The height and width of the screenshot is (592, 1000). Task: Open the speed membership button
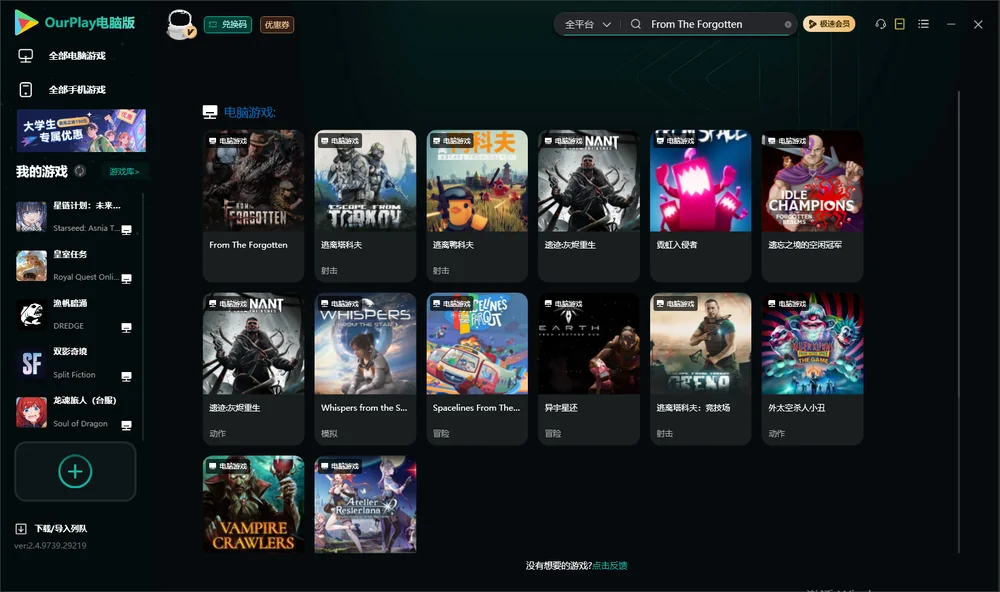pyautogui.click(x=829, y=24)
